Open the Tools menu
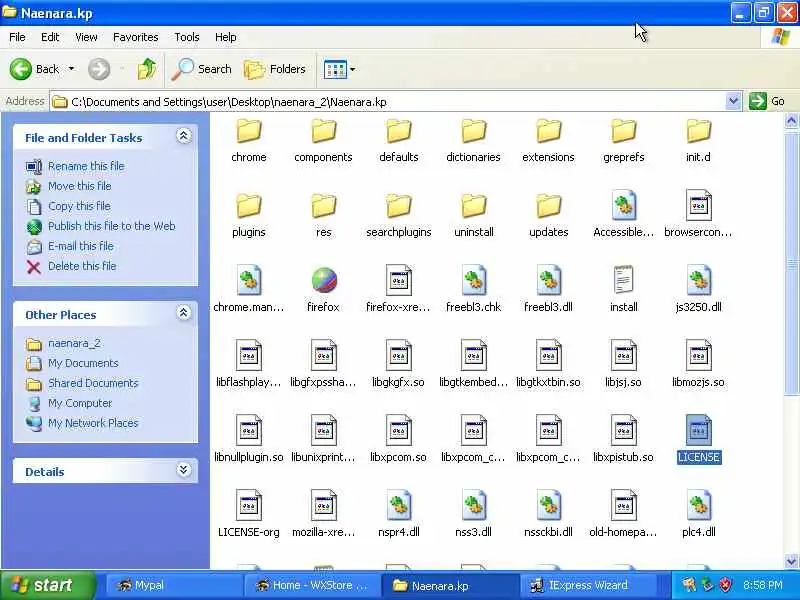Image resolution: width=800 pixels, height=600 pixels. coord(187,37)
